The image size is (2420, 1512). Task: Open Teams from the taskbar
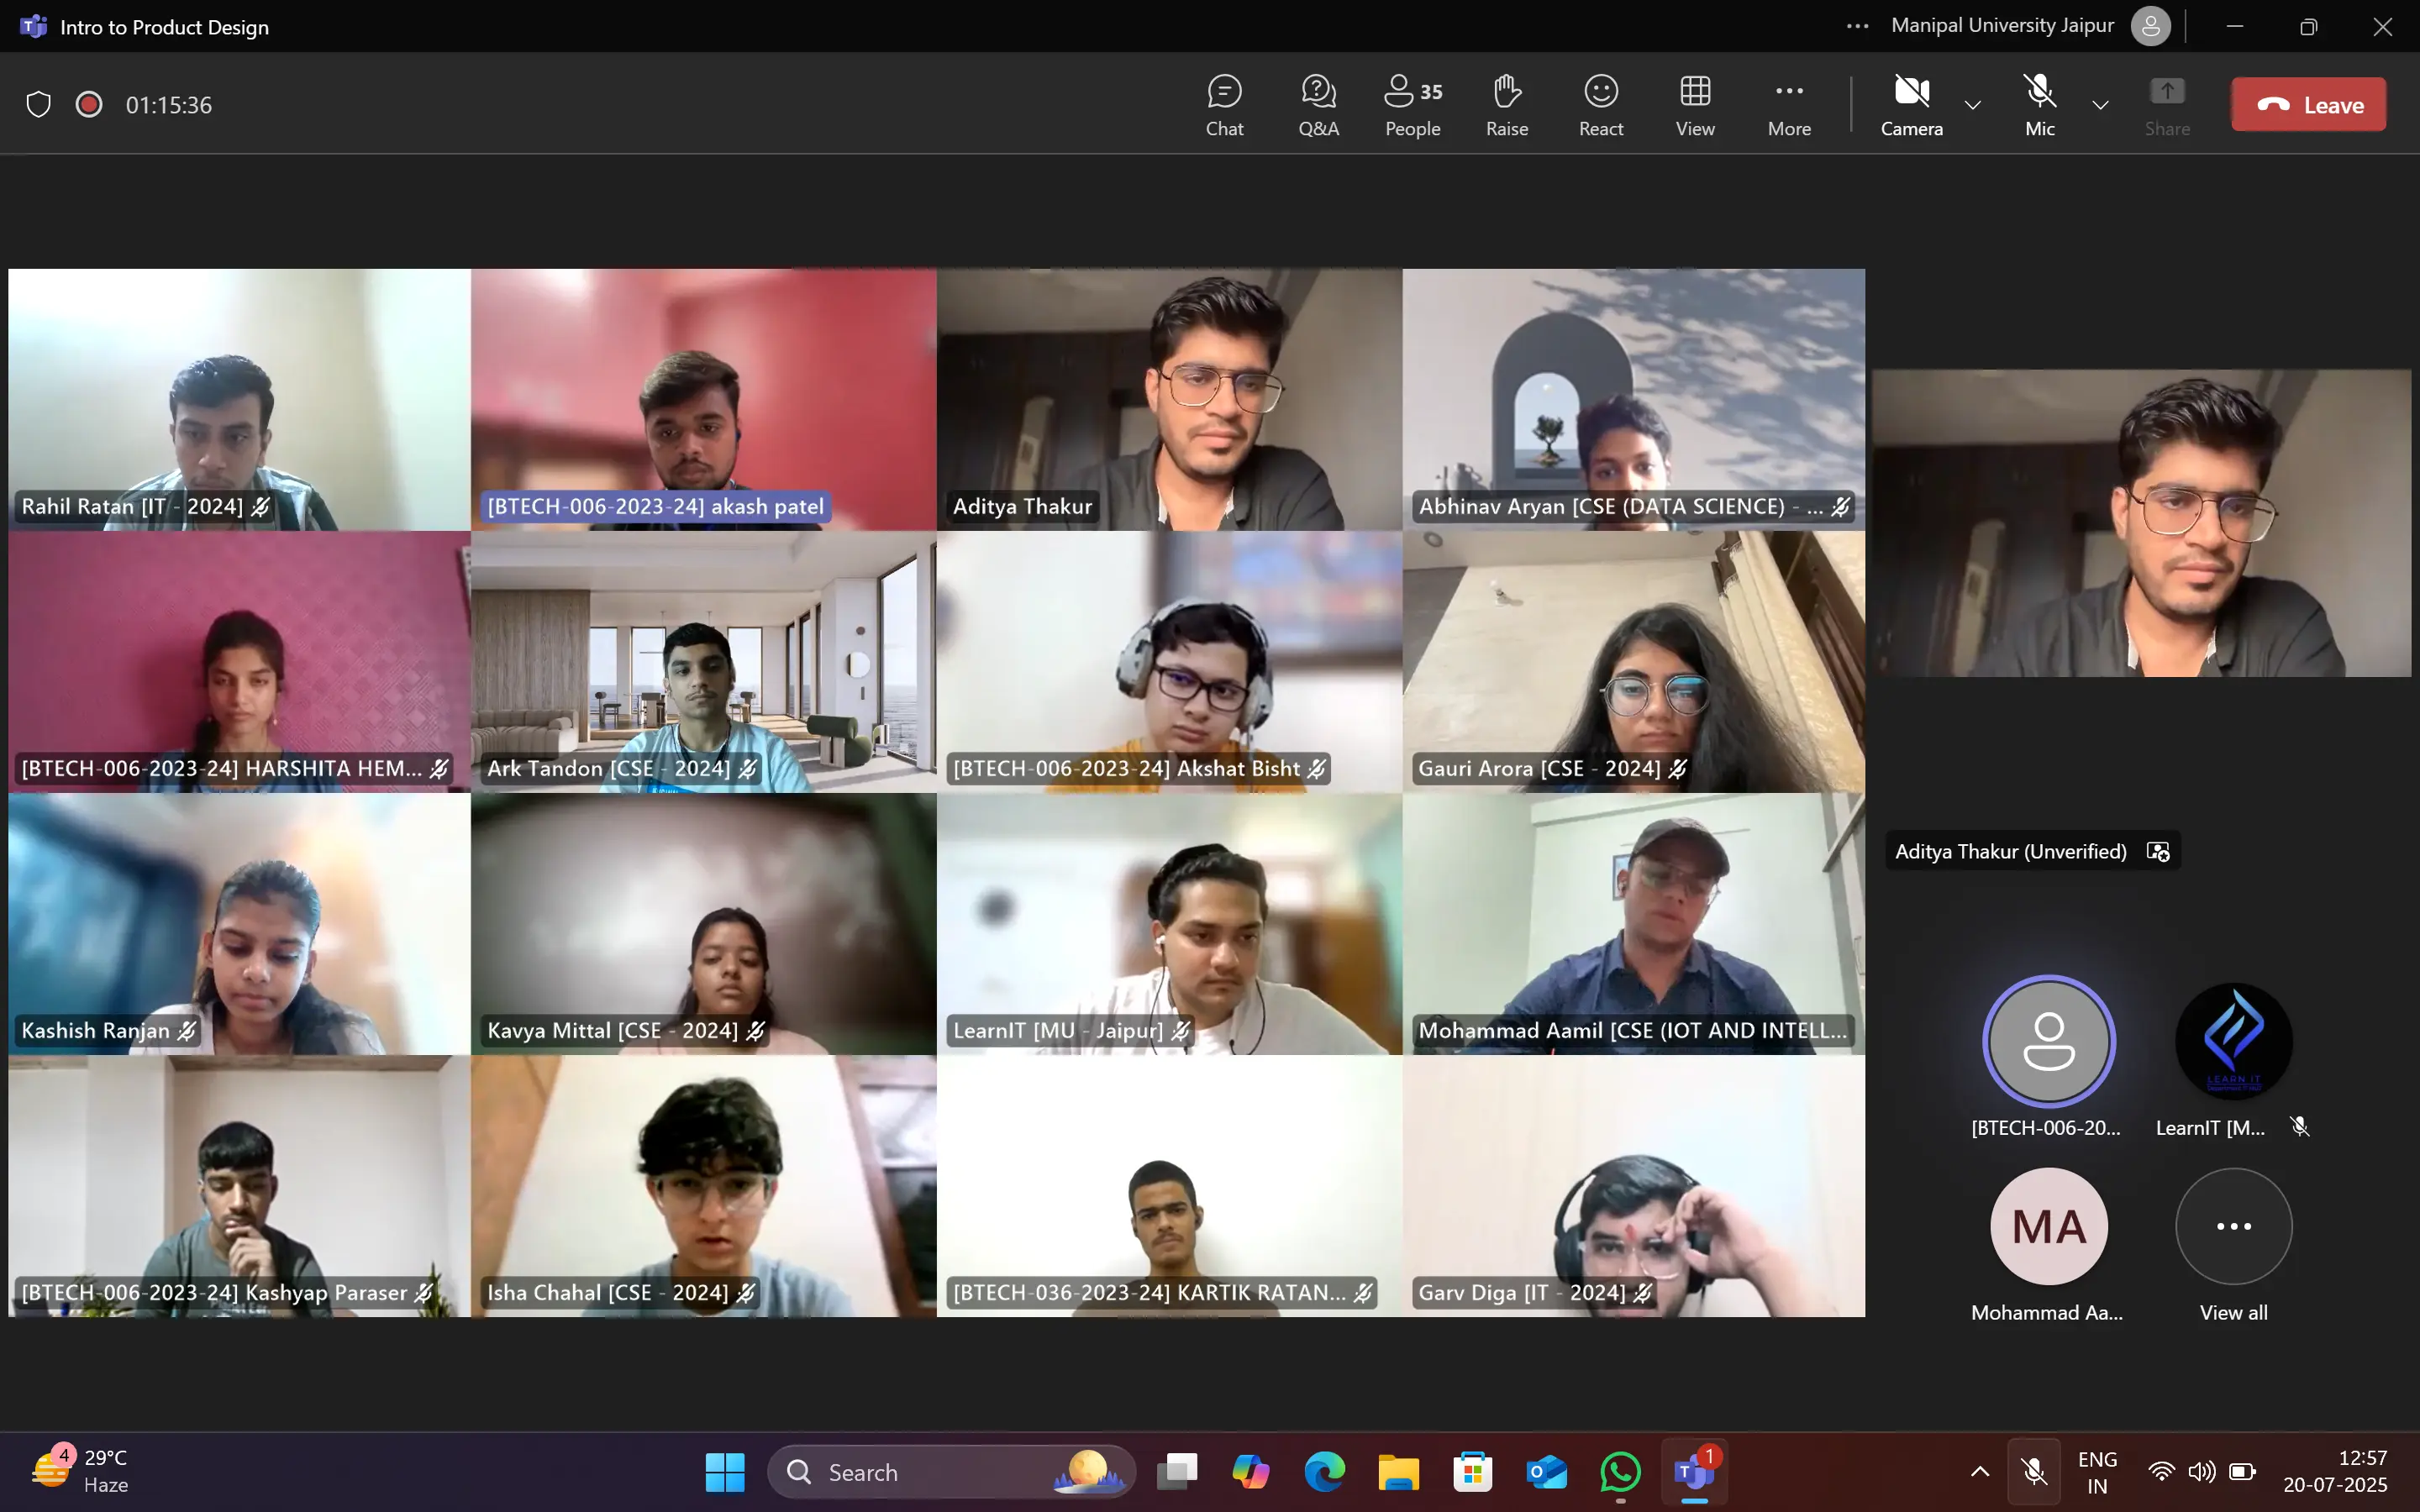pyautogui.click(x=1694, y=1472)
